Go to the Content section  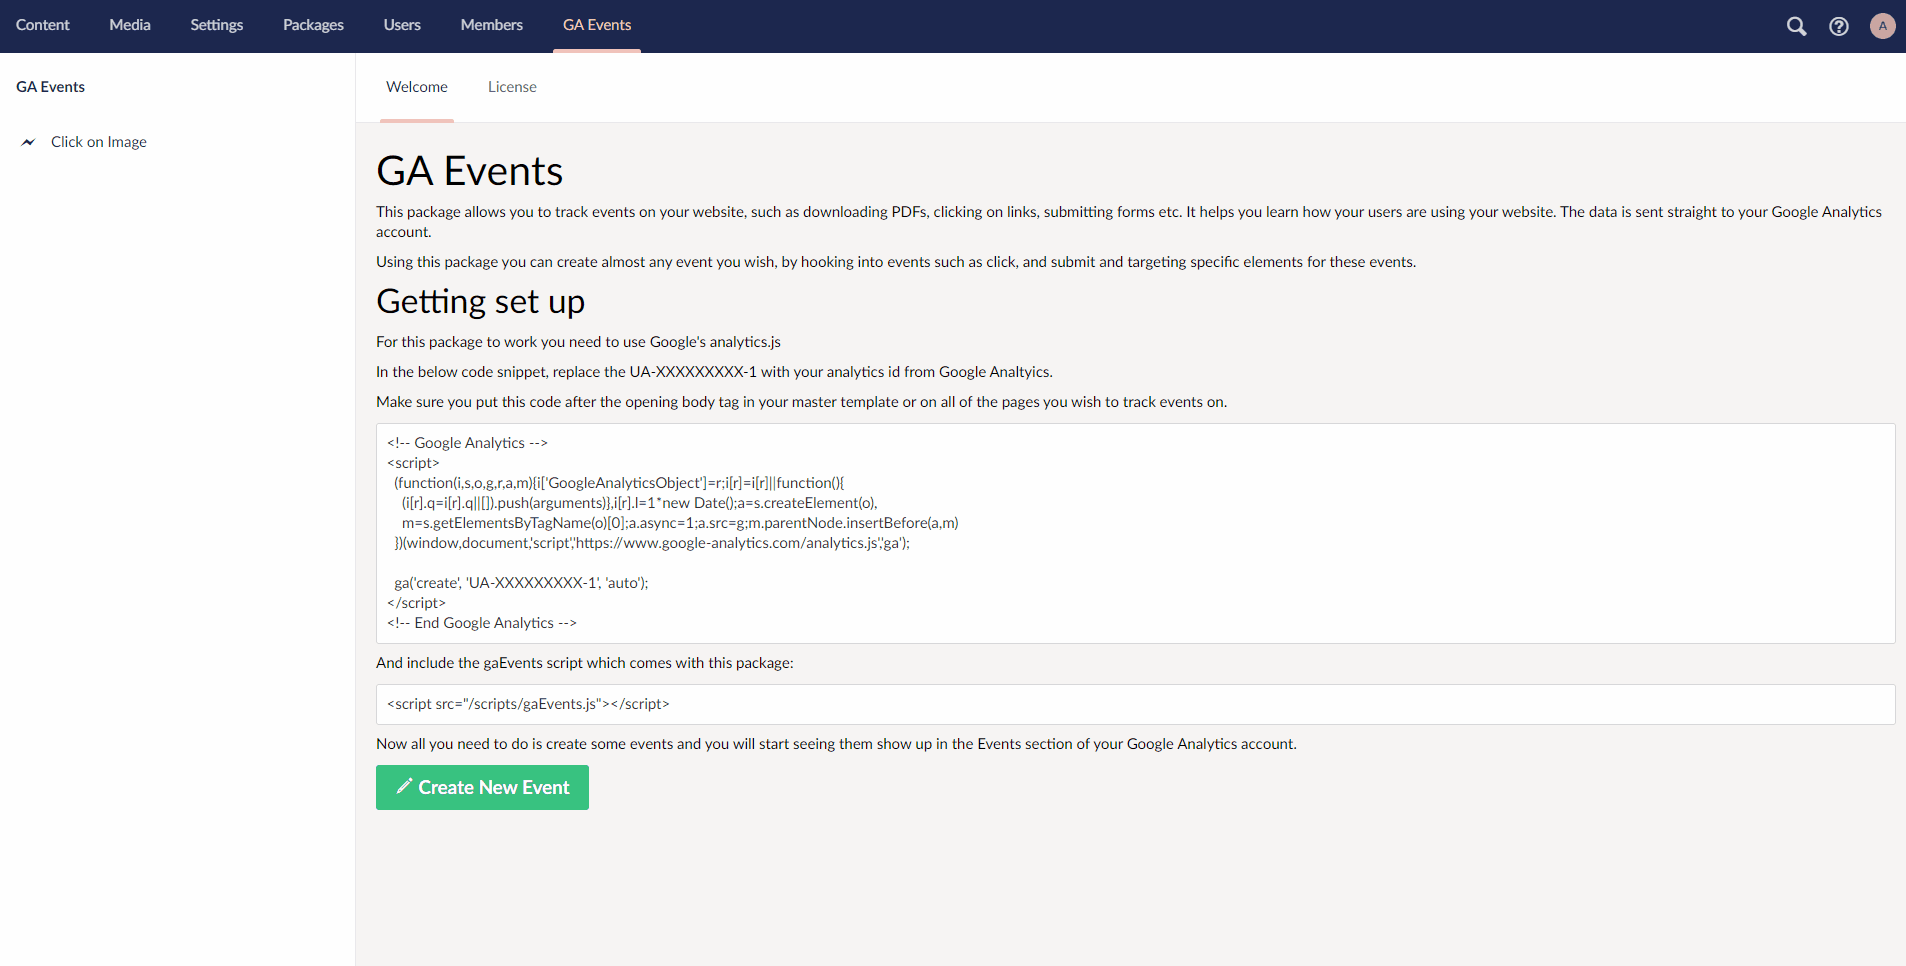43,25
